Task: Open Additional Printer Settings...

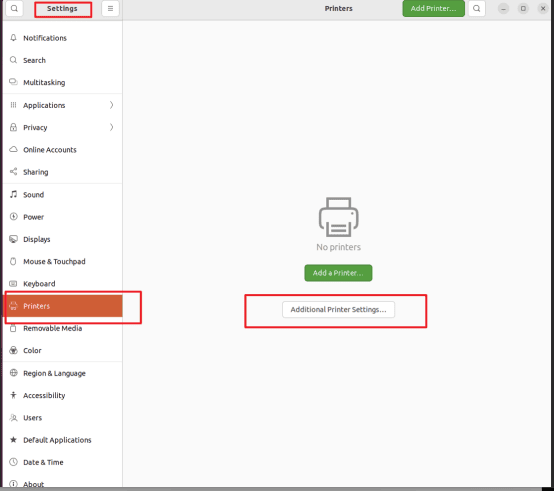Action: [x=338, y=309]
